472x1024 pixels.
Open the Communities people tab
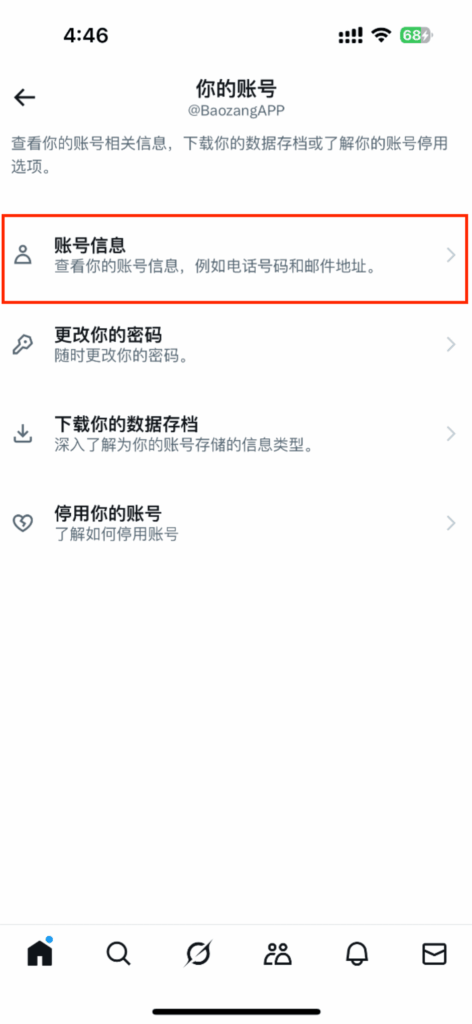tap(277, 954)
